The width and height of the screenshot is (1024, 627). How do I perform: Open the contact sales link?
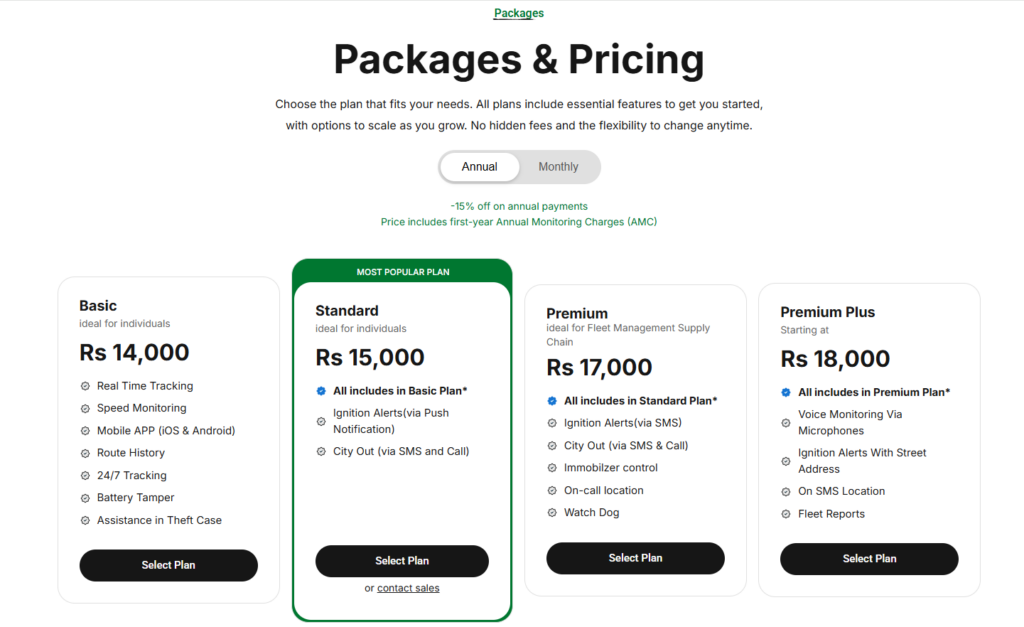(x=408, y=588)
